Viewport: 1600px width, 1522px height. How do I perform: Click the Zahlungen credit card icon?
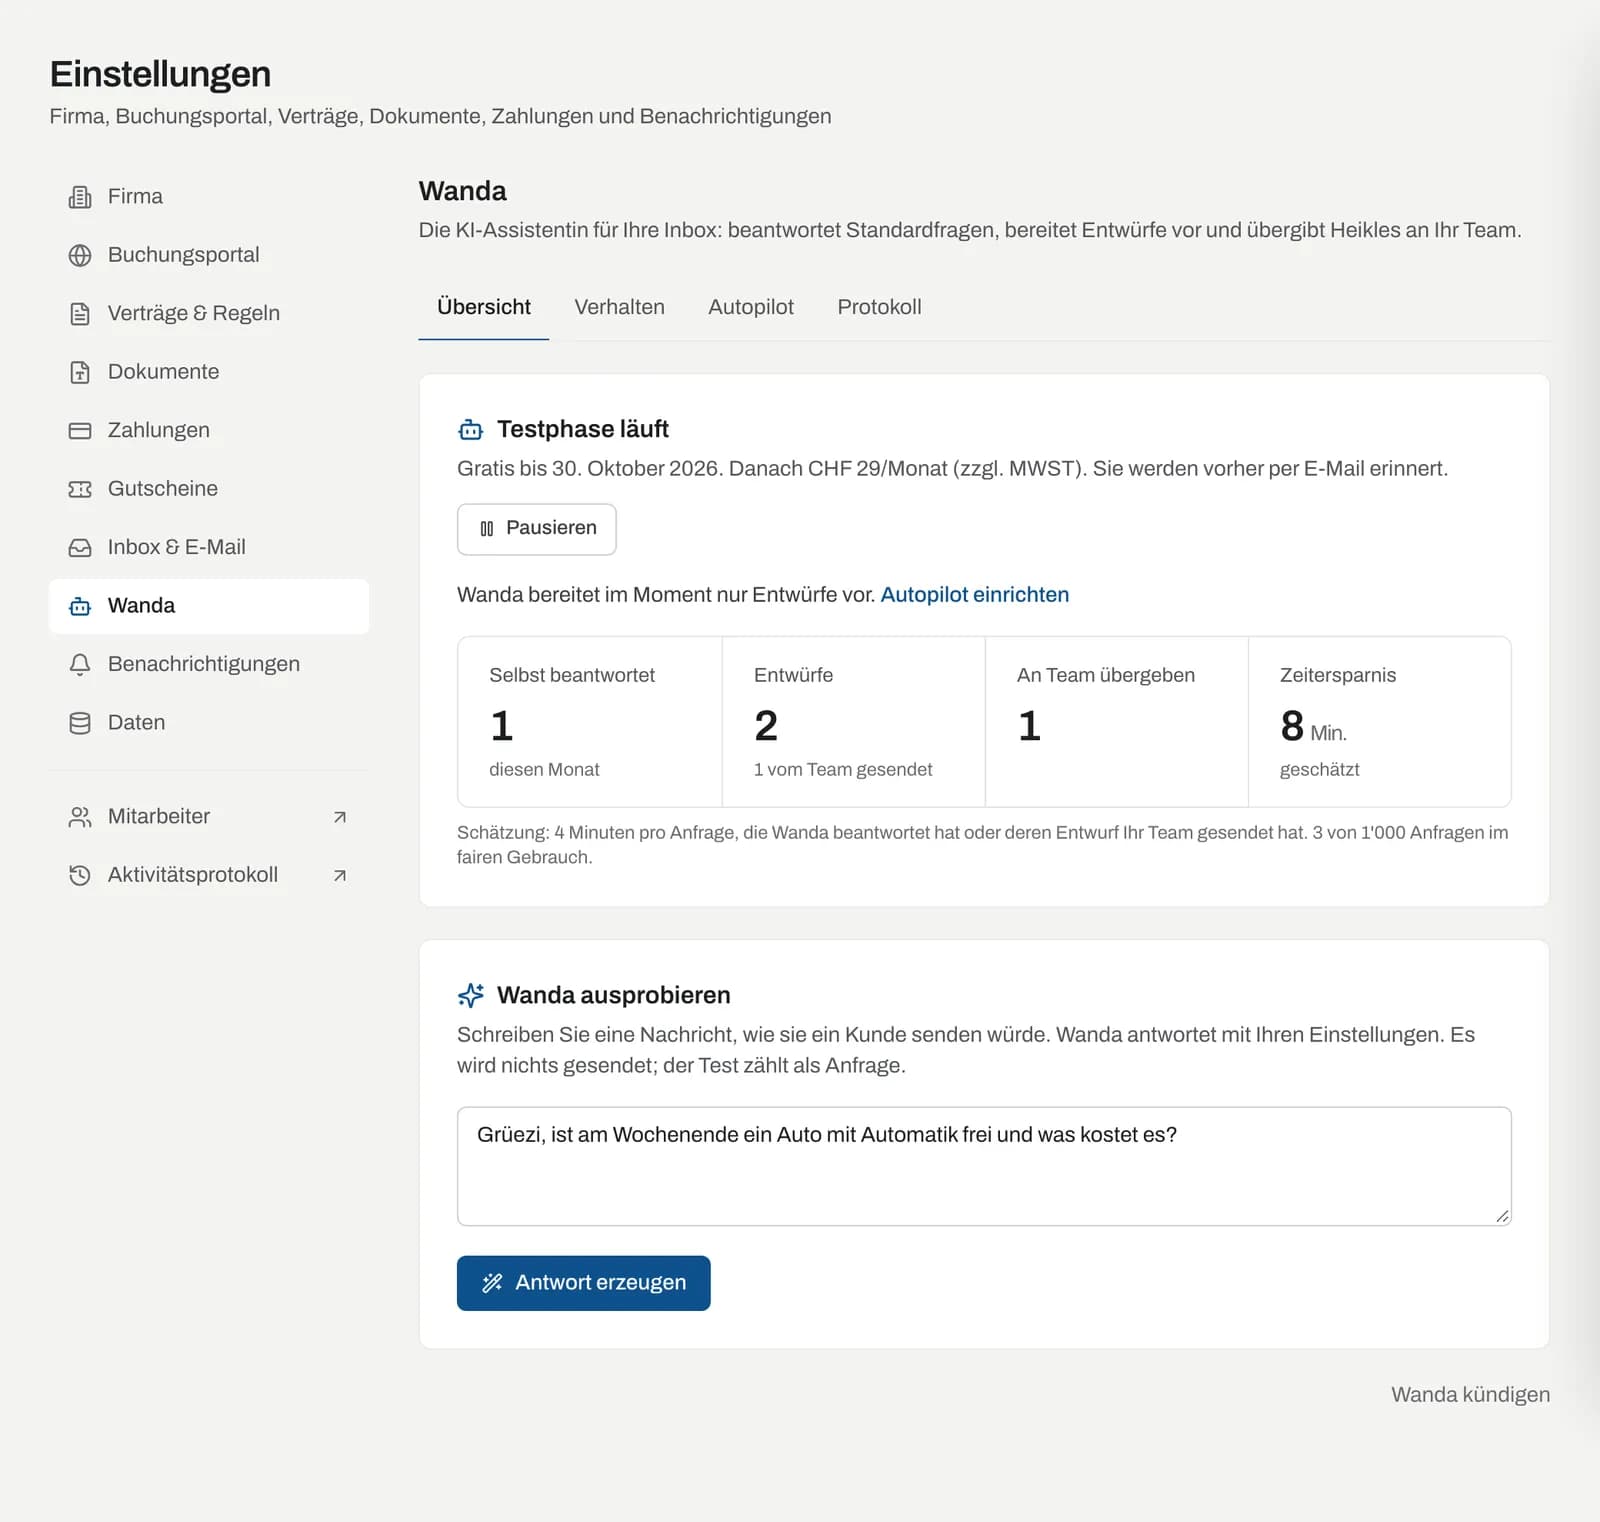pyautogui.click(x=80, y=431)
